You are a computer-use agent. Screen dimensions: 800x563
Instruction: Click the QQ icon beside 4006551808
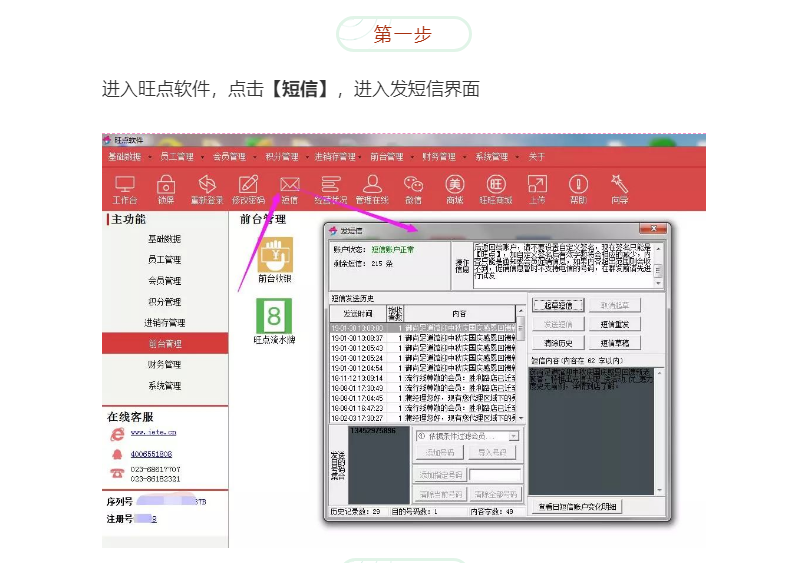117,454
